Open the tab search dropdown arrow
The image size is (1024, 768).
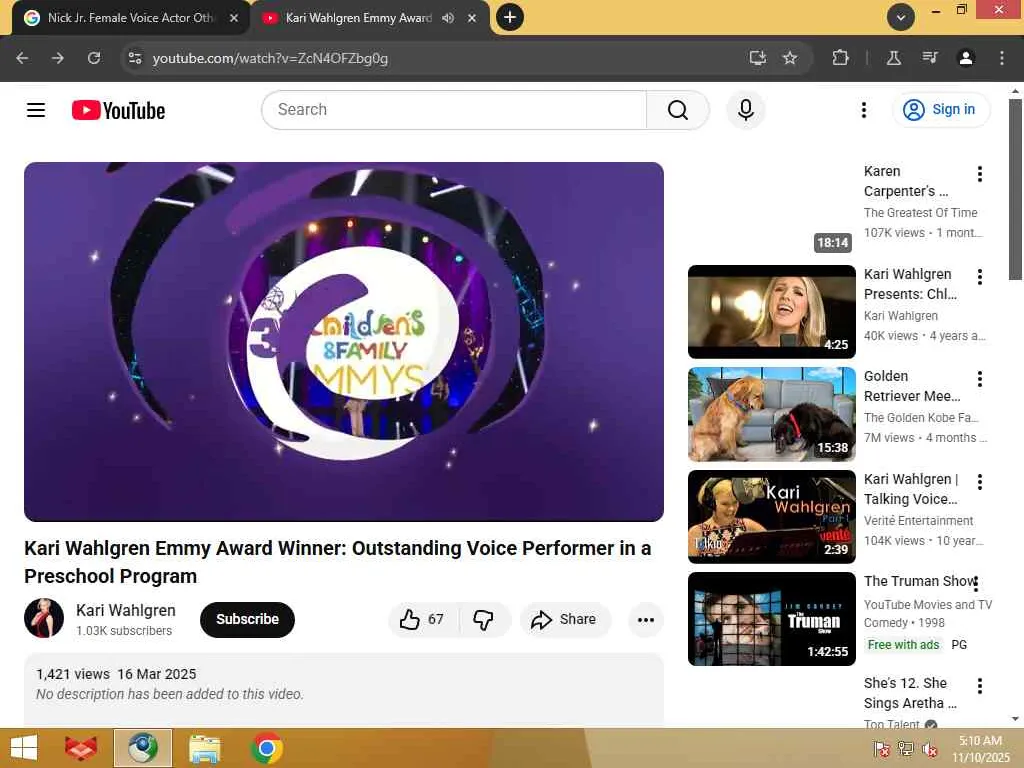[901, 18]
